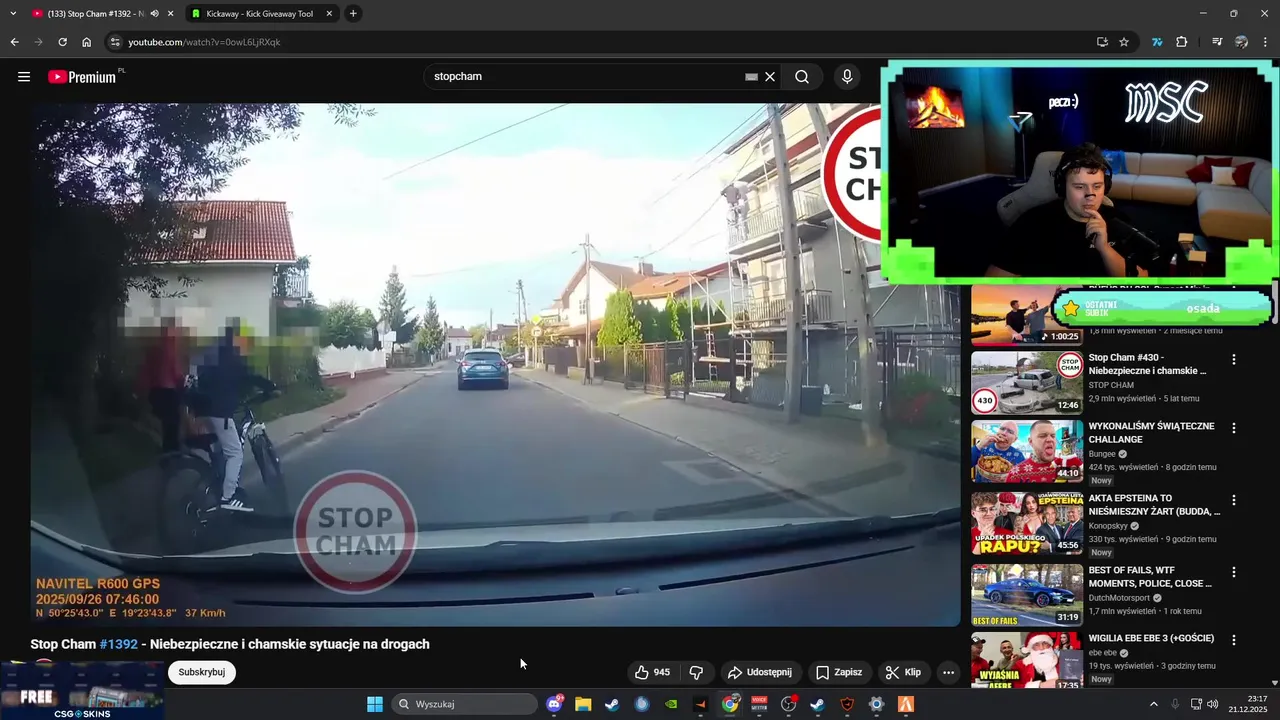1280x720 pixels.
Task: Open Chrome three-dot menu
Action: click(x=1266, y=42)
